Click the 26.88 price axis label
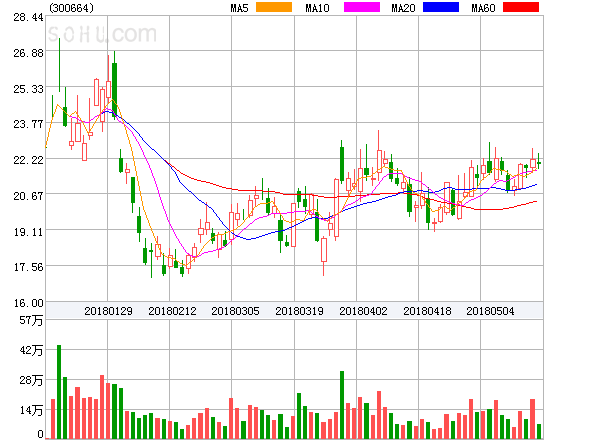 pos(28,53)
